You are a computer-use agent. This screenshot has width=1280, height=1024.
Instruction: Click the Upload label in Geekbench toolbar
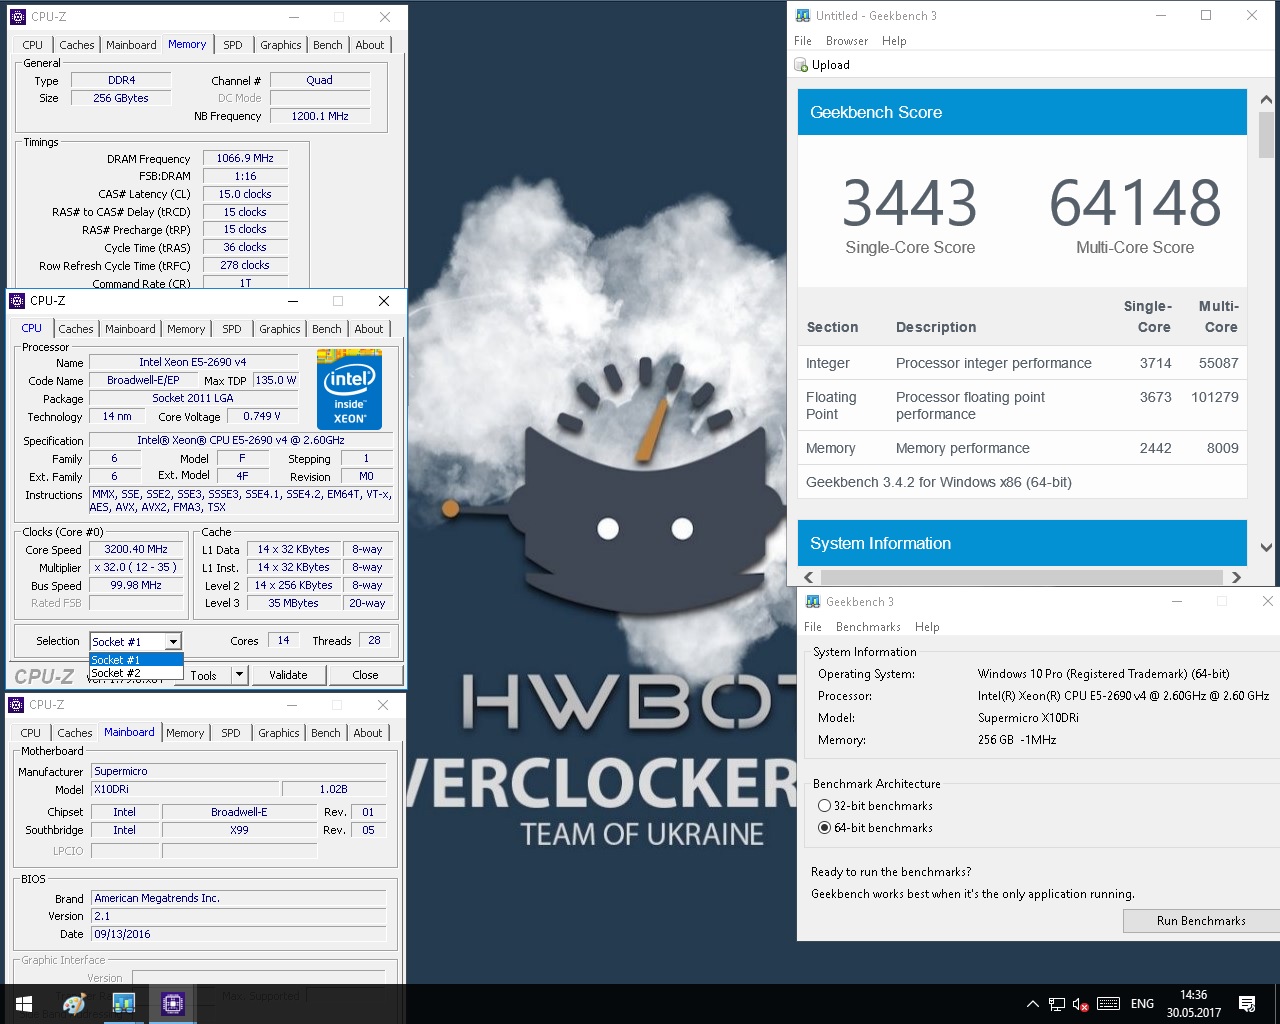[x=831, y=65]
